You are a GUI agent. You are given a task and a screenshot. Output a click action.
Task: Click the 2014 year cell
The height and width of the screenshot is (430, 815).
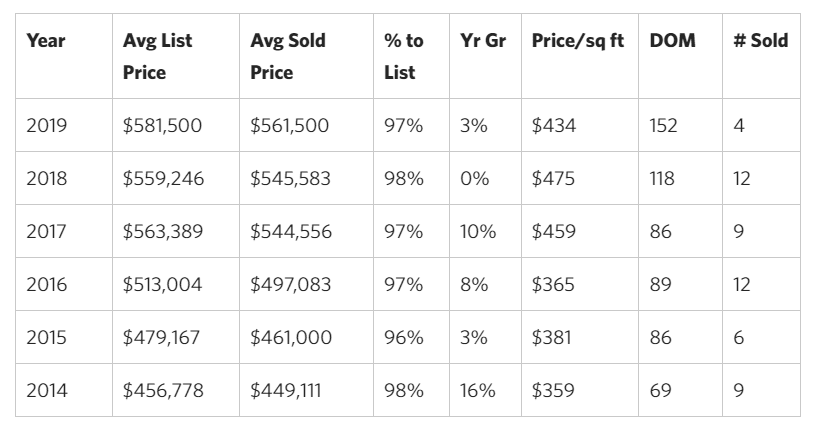(x=45, y=391)
